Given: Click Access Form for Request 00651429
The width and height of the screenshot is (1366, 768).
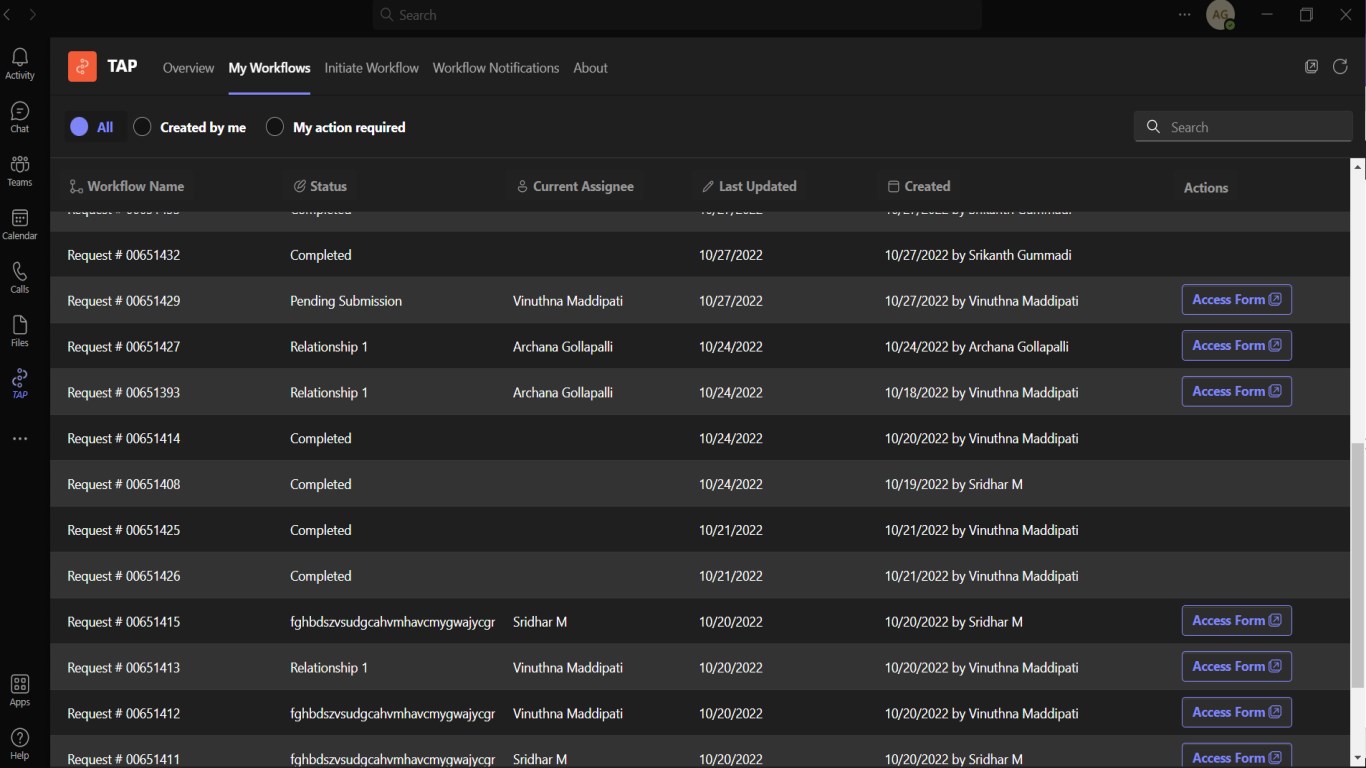Looking at the screenshot, I should [x=1236, y=300].
